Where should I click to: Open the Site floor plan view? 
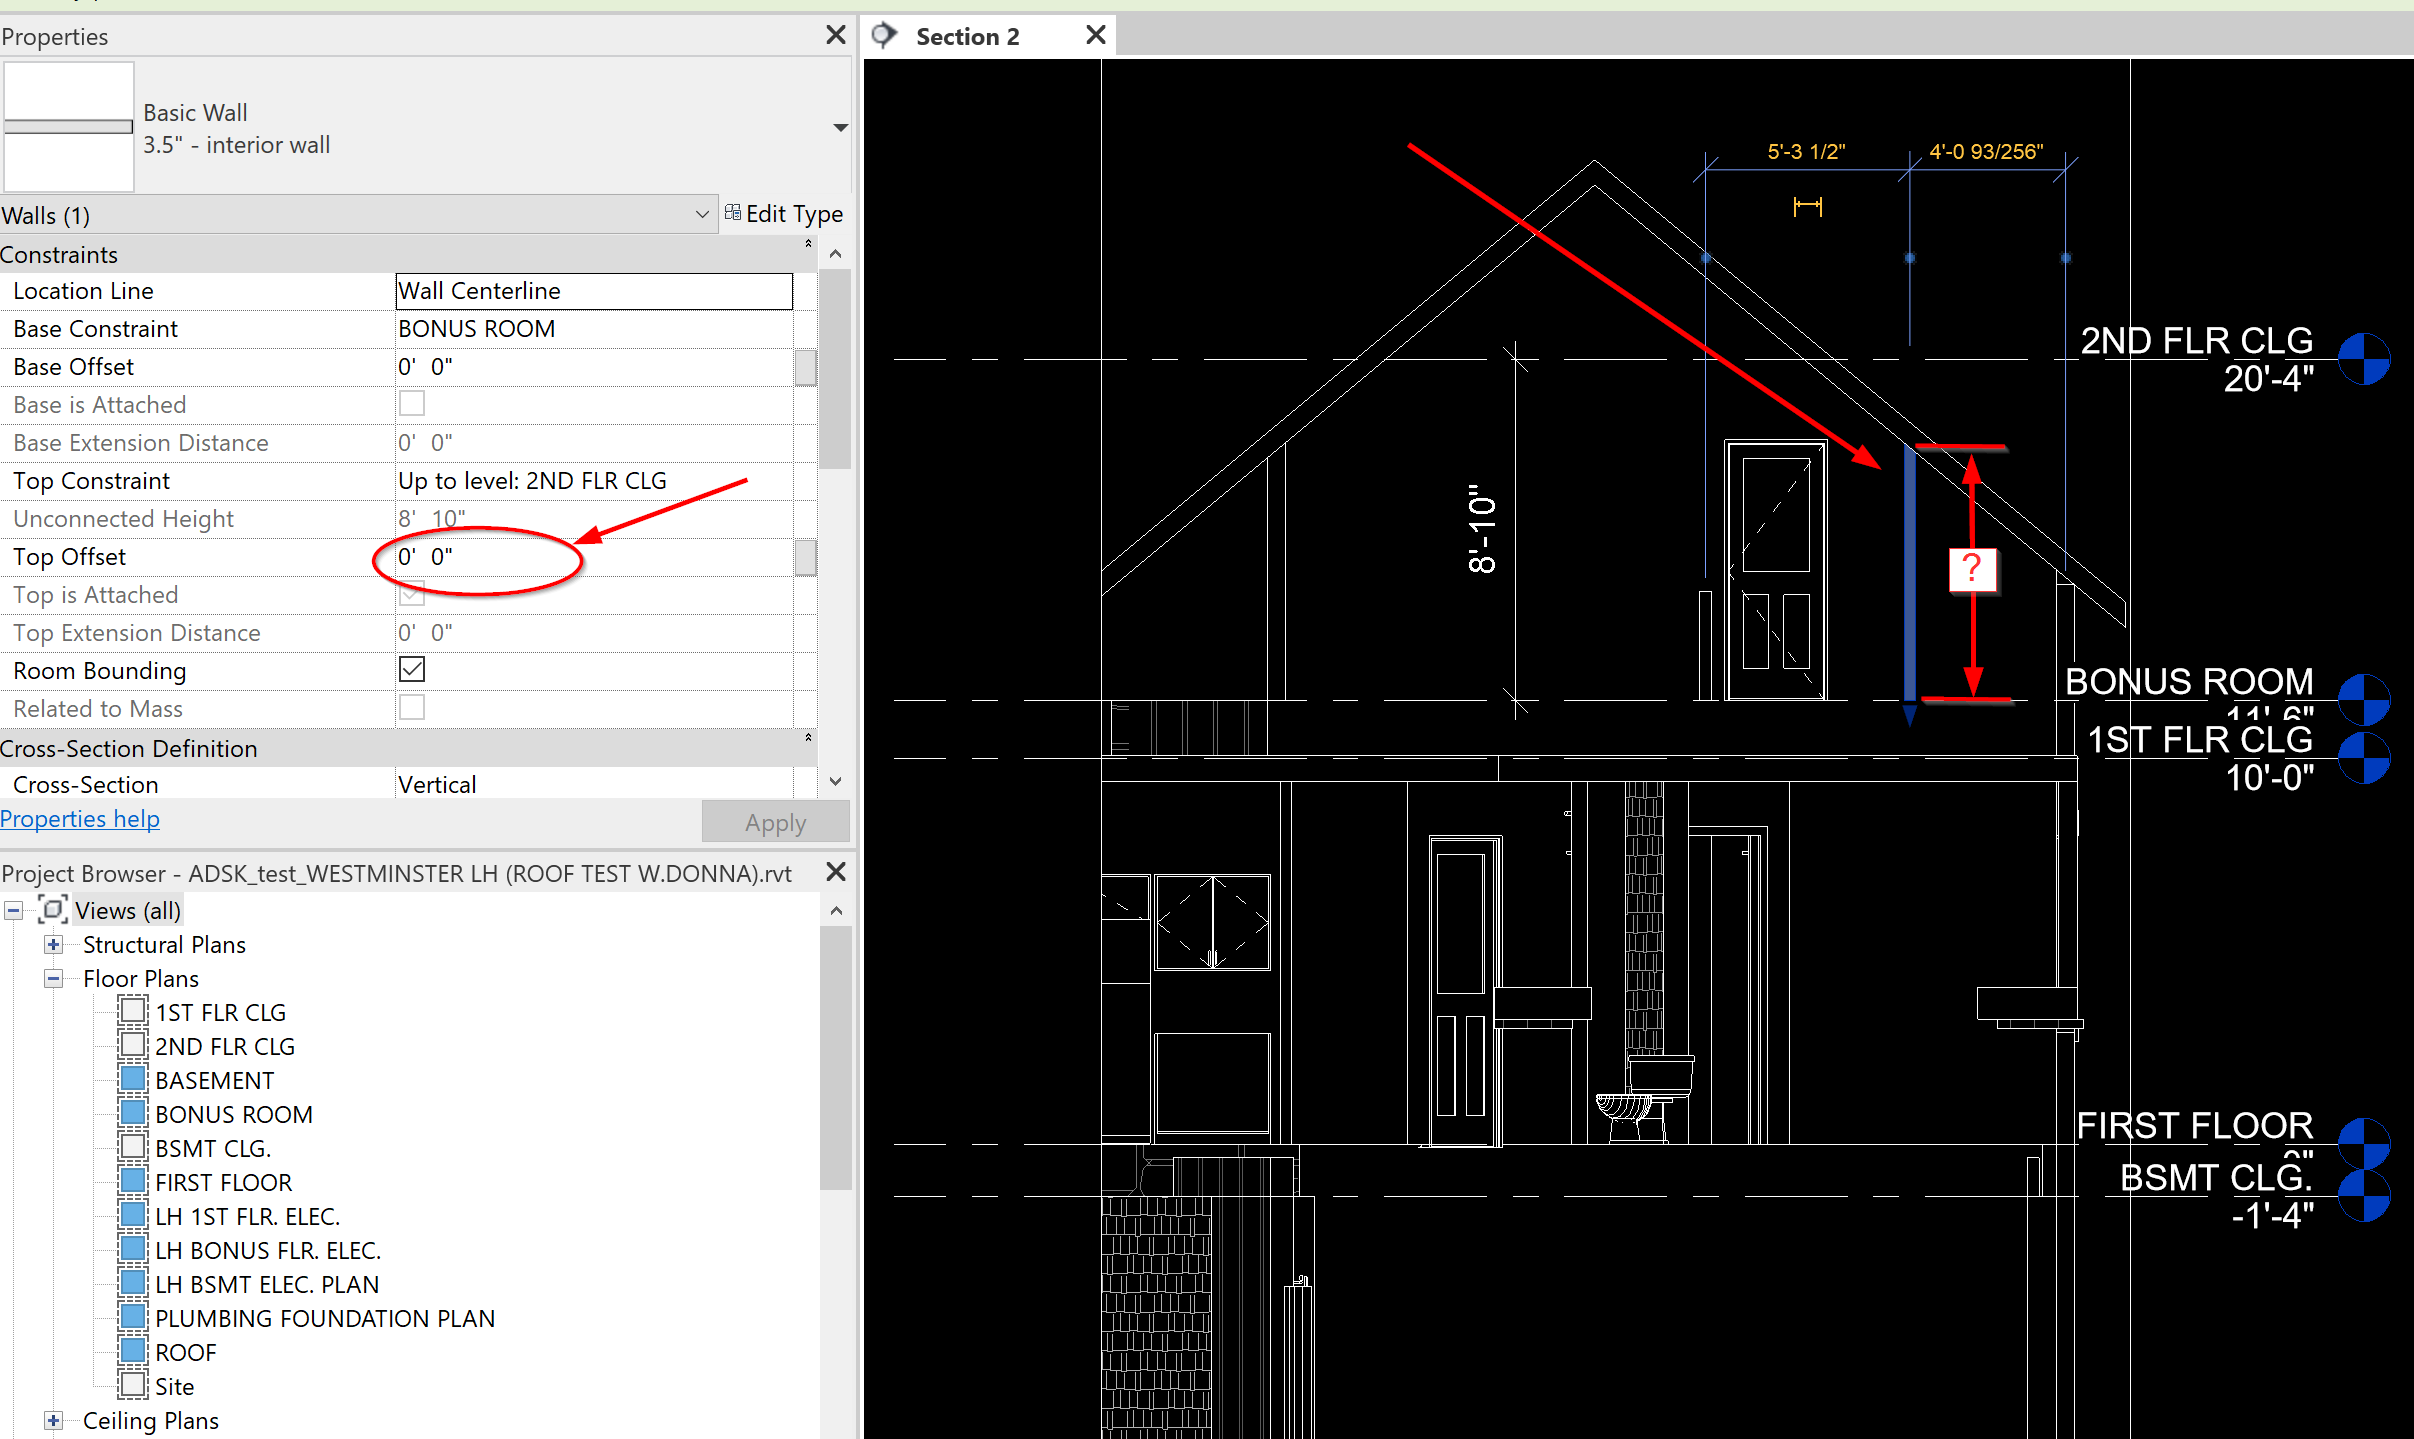[175, 1386]
